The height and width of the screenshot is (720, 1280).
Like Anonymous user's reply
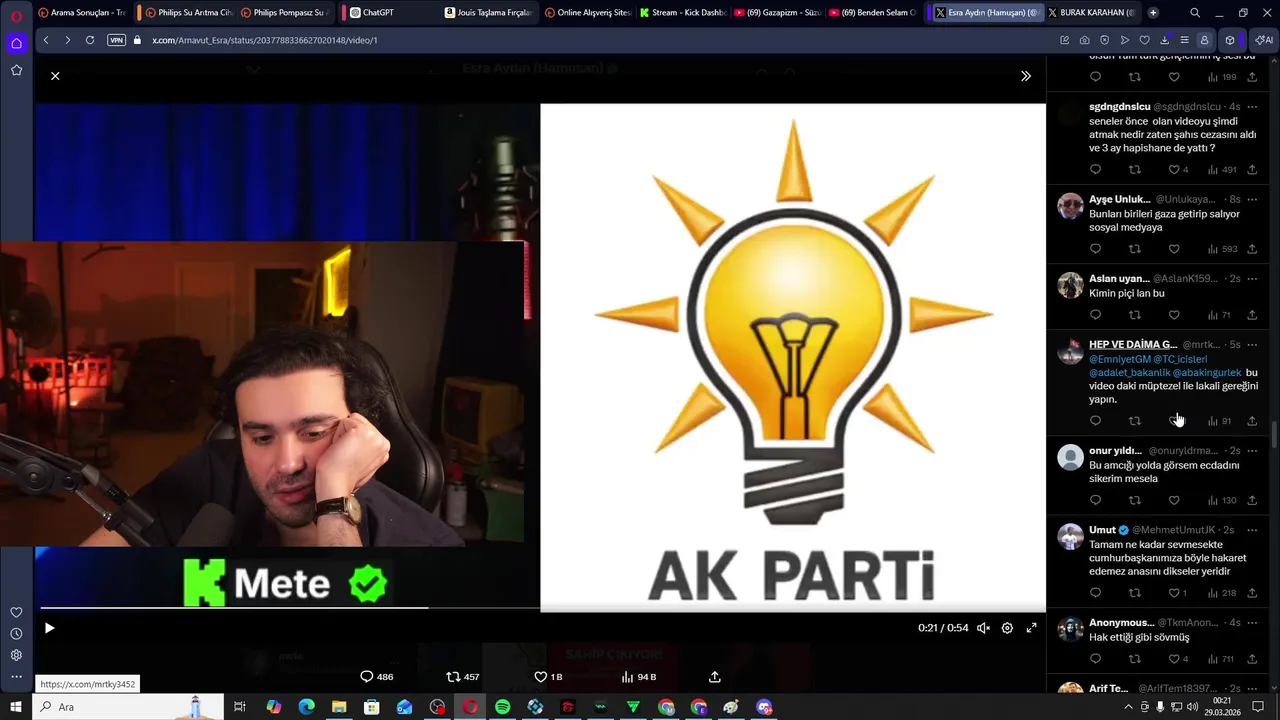1178,659
